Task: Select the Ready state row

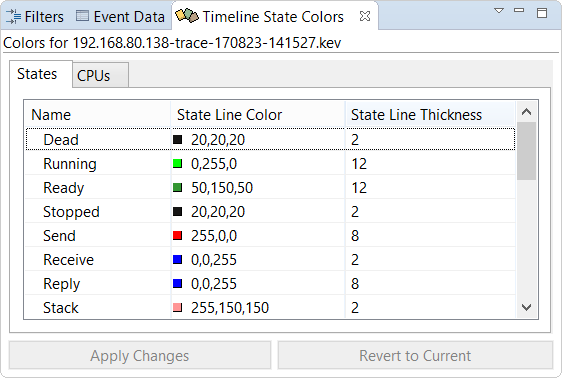Action: coord(270,188)
